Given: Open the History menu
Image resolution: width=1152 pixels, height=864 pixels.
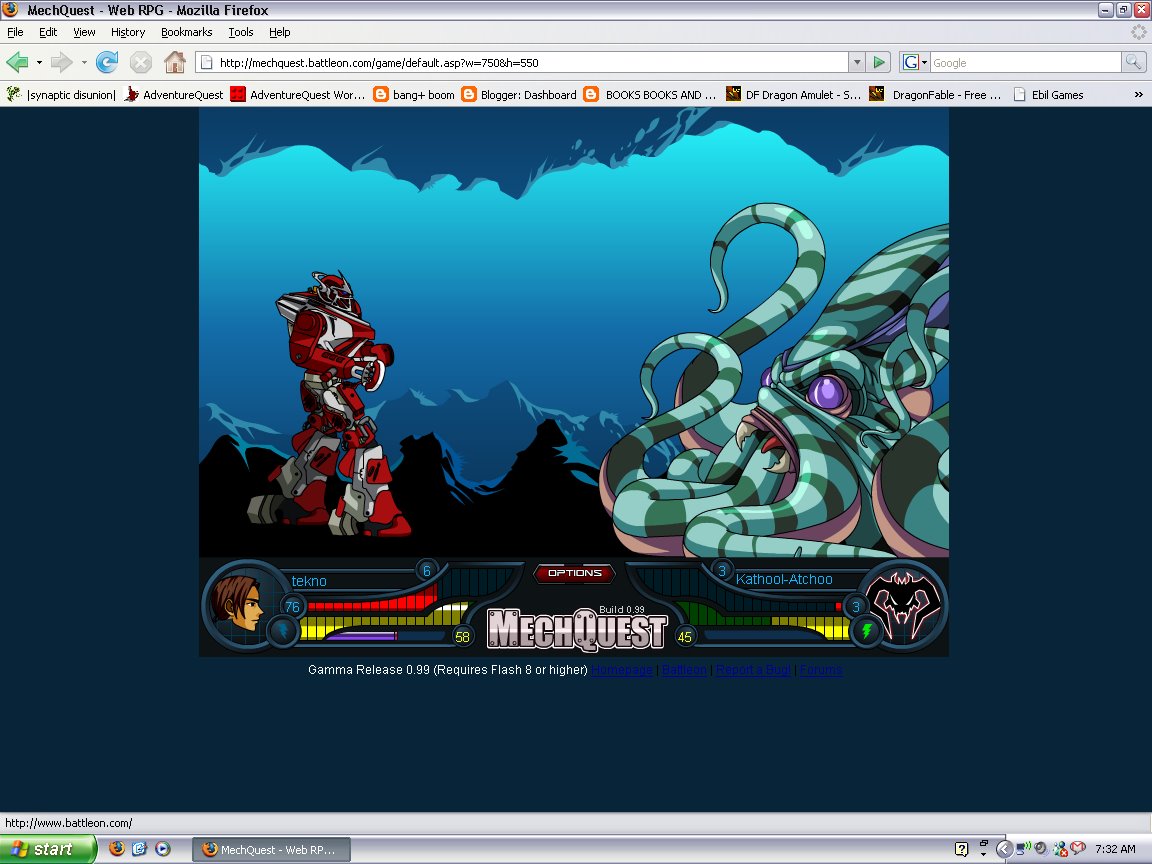Looking at the screenshot, I should pyautogui.click(x=128, y=32).
